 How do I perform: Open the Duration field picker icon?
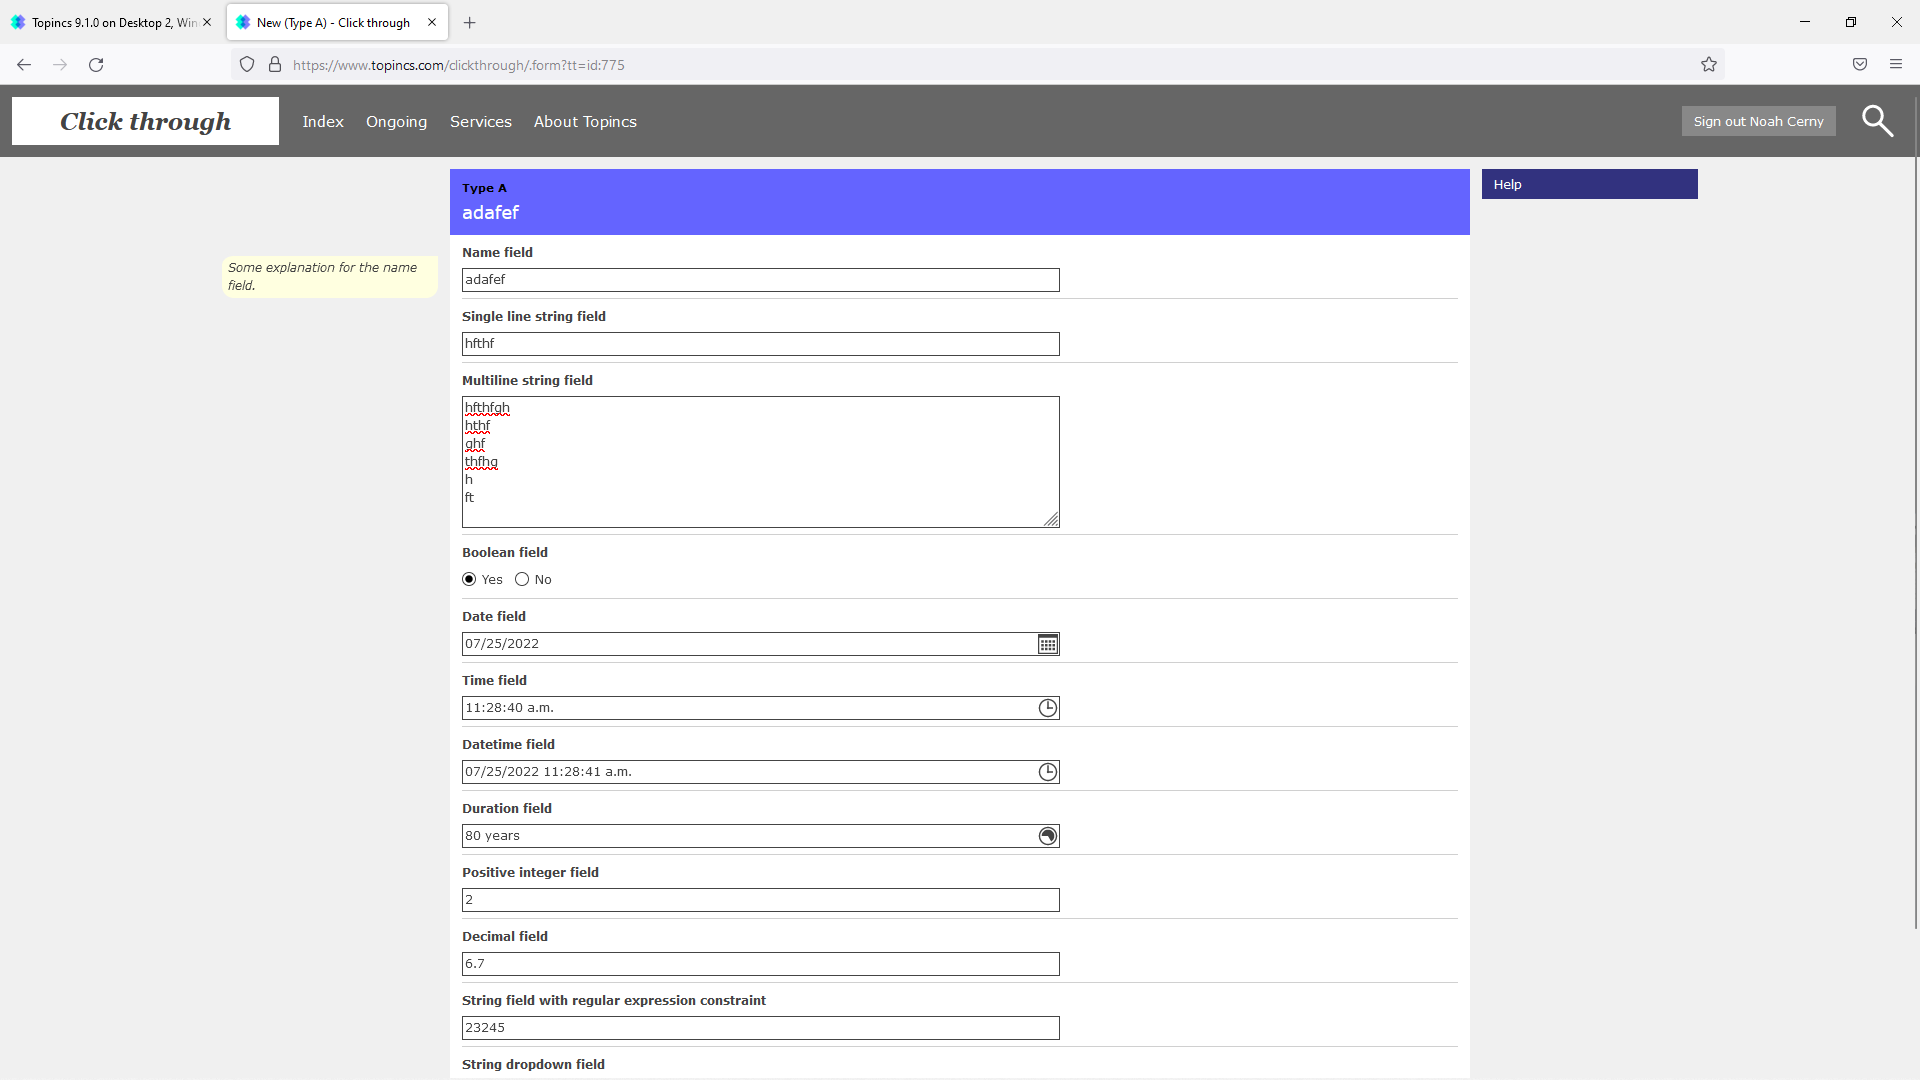click(x=1047, y=836)
